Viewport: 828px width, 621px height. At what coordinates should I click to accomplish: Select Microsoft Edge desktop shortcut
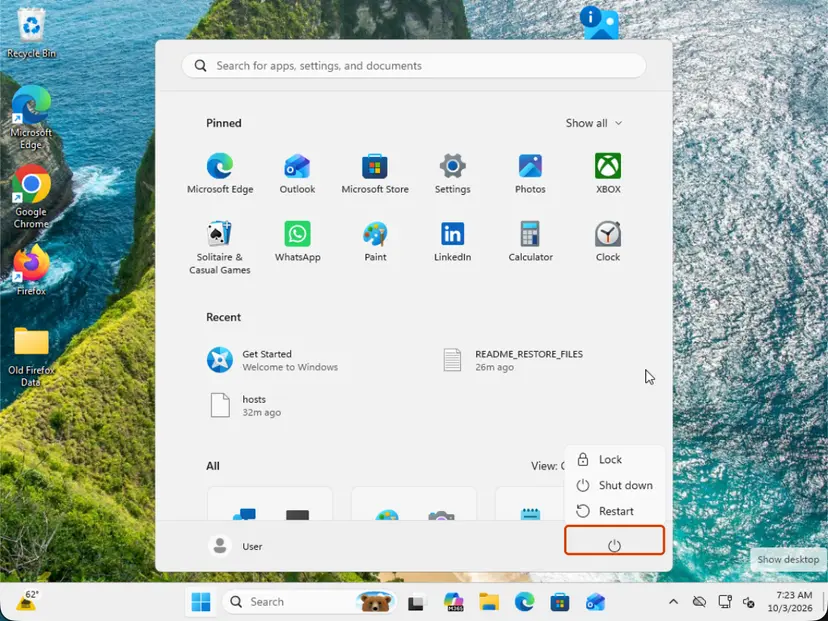click(31, 118)
